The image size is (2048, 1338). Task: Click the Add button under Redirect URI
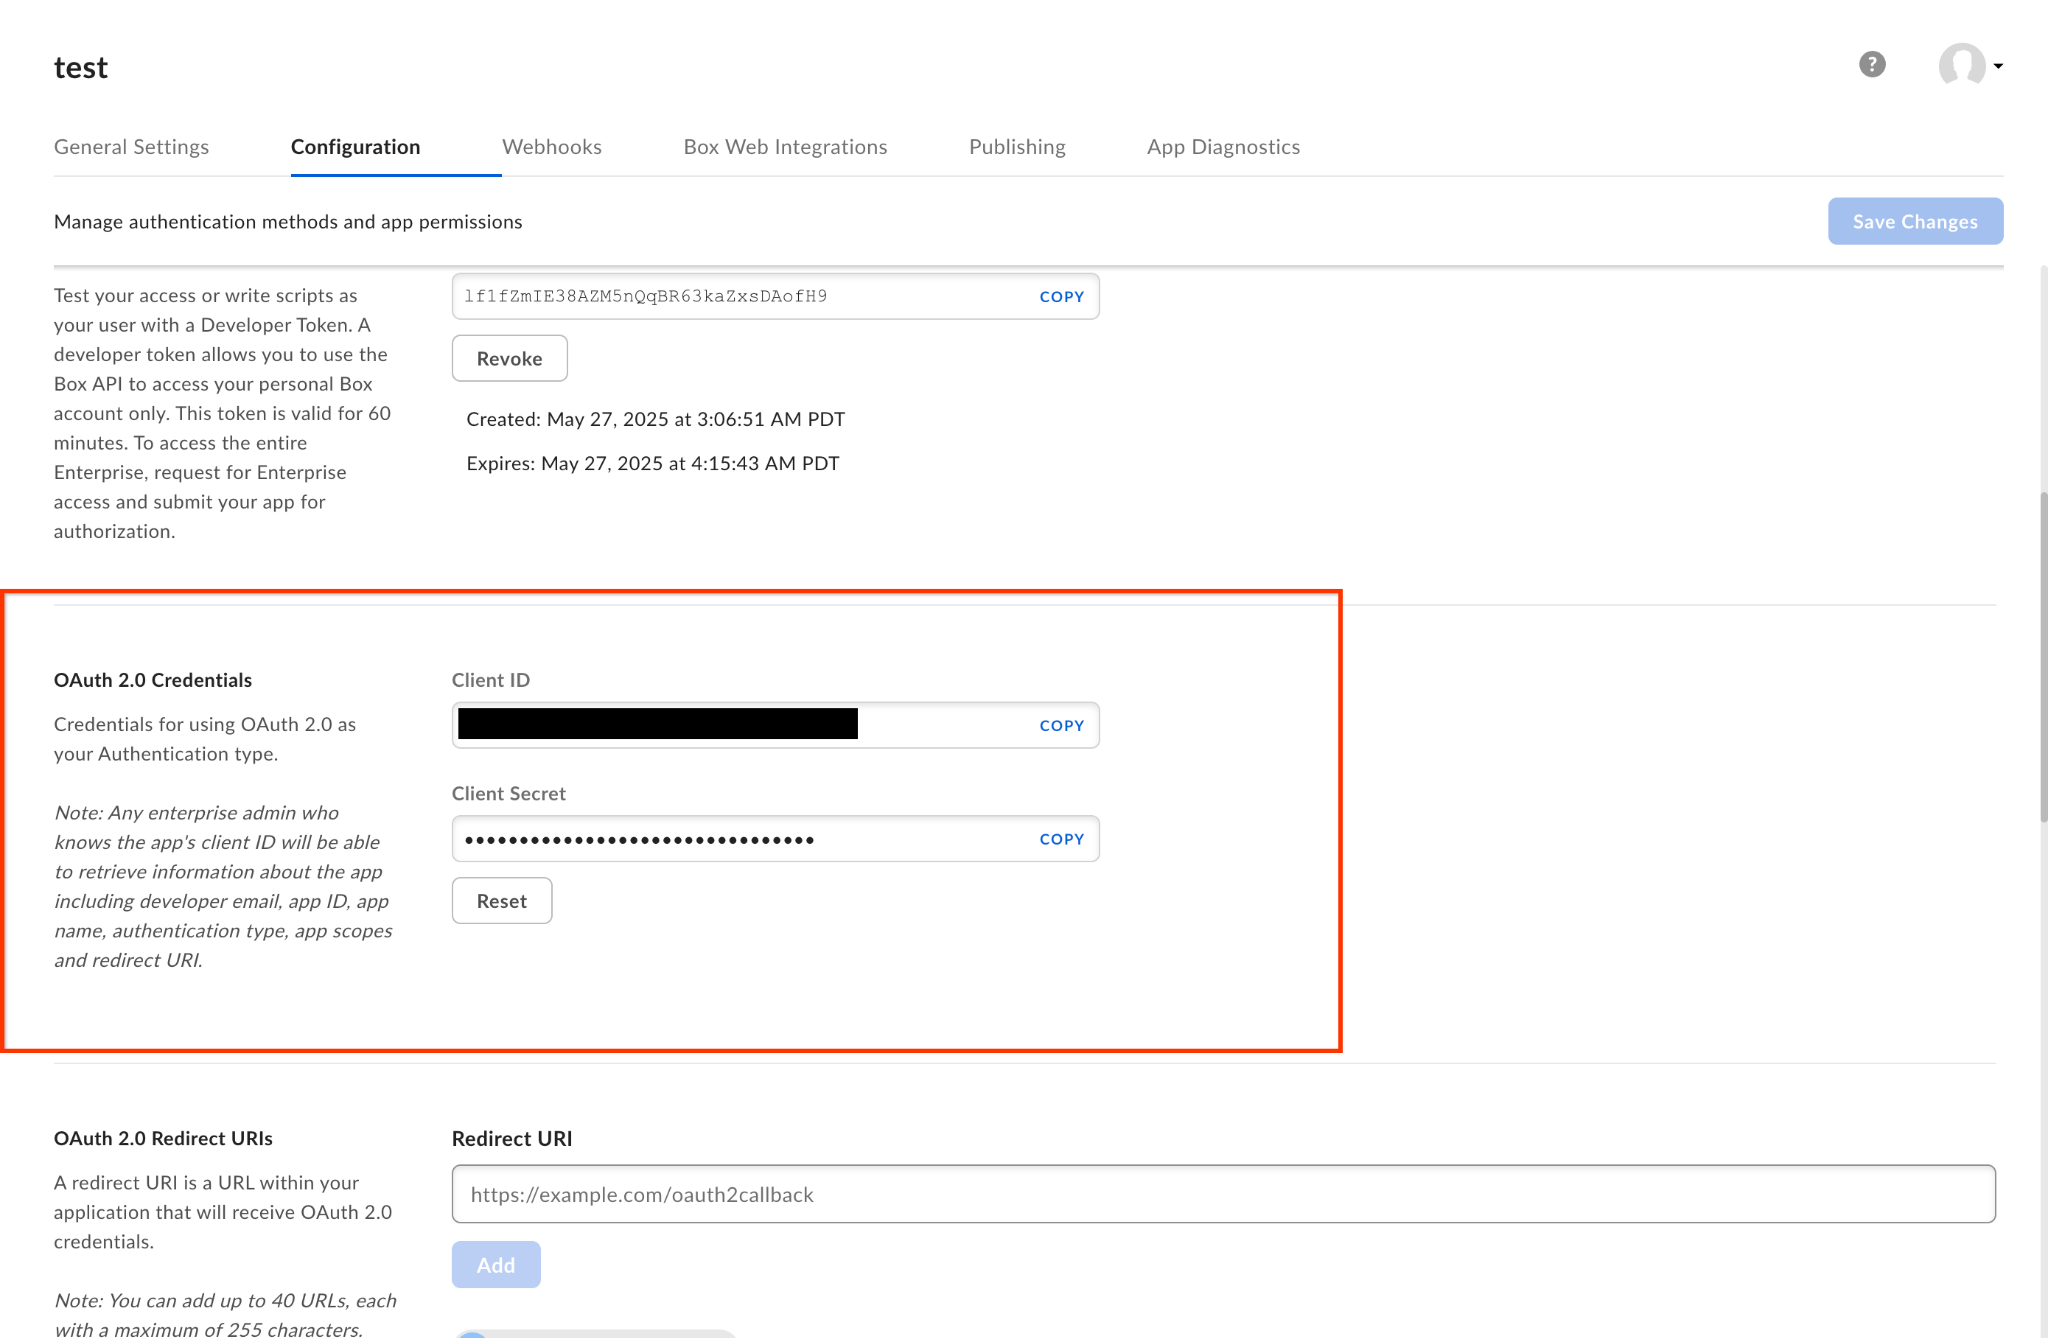coord(495,1264)
